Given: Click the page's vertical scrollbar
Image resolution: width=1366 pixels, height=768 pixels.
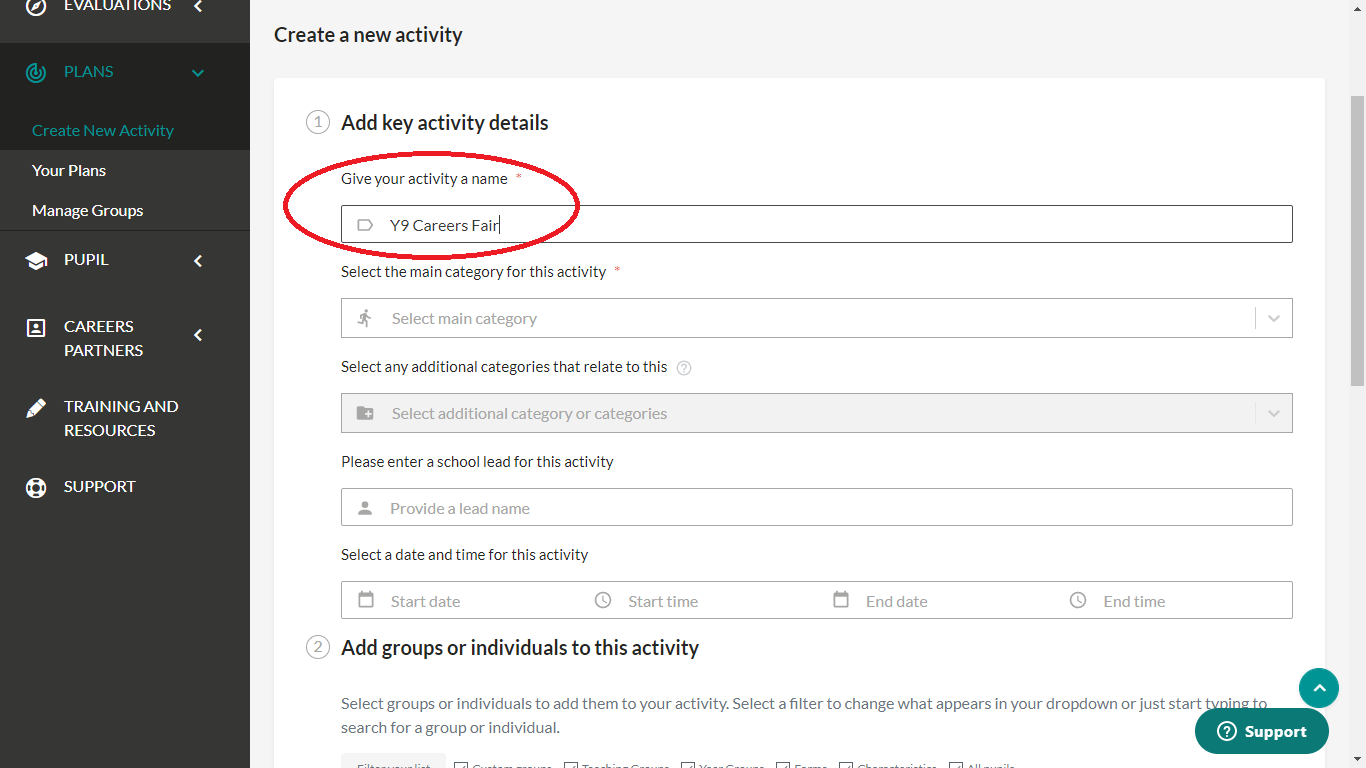Looking at the screenshot, I should click(1357, 240).
